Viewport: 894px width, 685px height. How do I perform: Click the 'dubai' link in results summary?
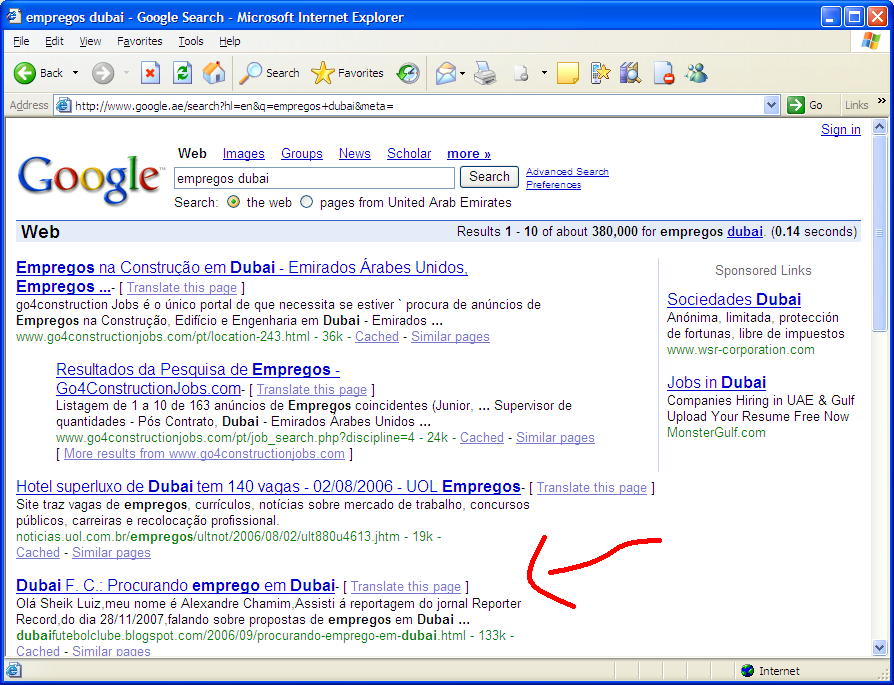coord(745,232)
